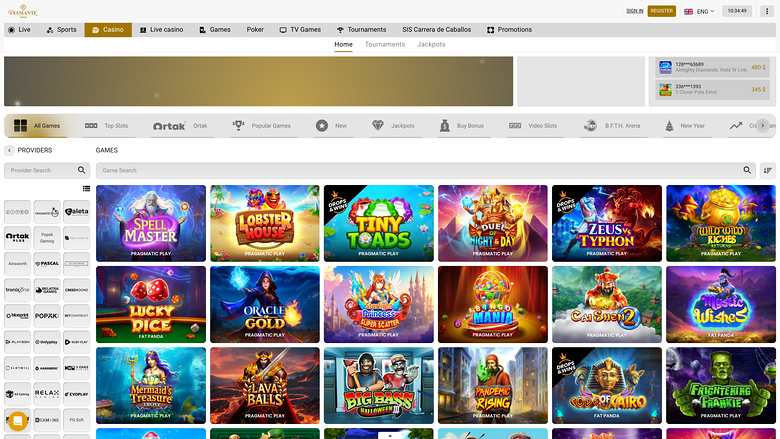Go to the Live section

pos(19,30)
